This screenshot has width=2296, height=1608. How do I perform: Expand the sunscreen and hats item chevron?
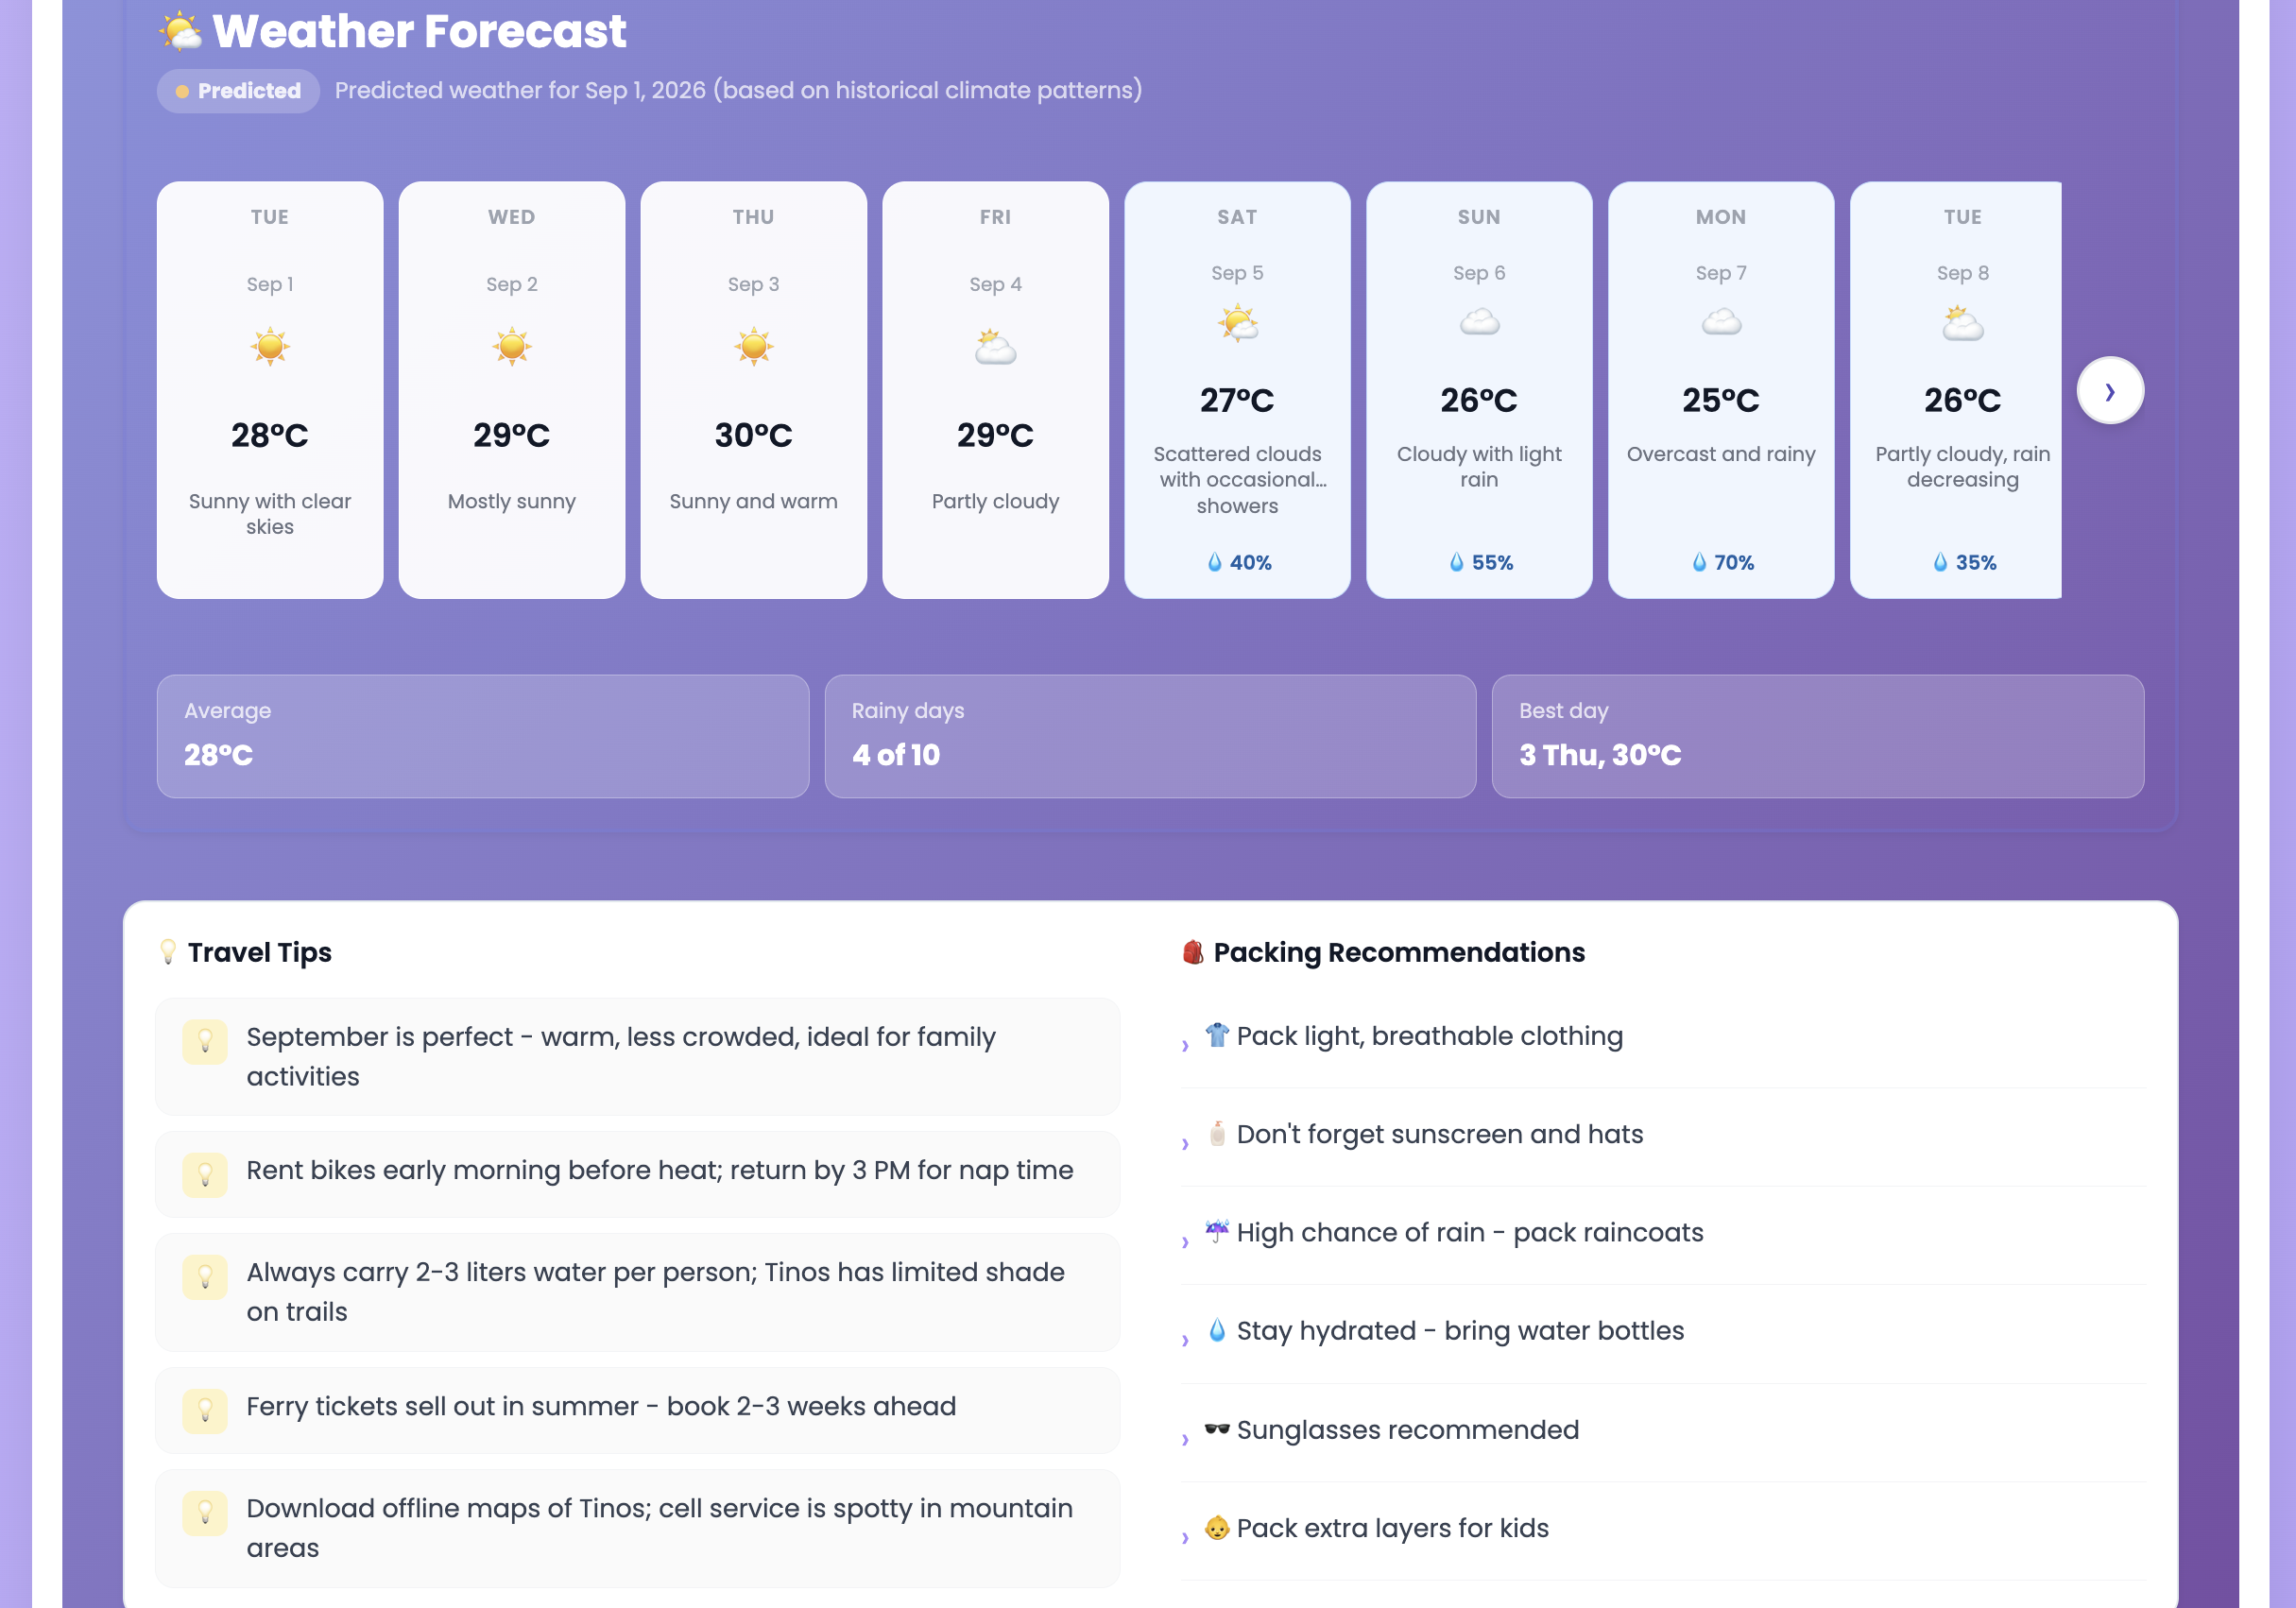pyautogui.click(x=1185, y=1143)
